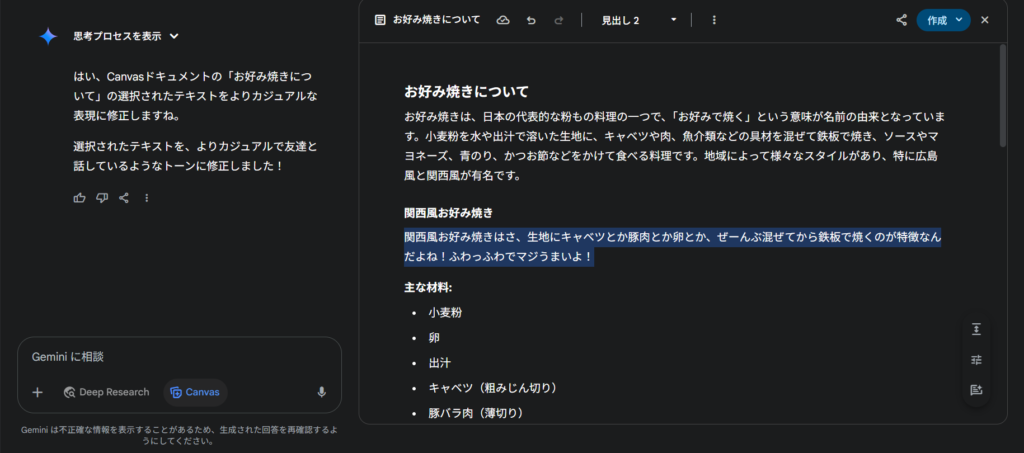Redo the canvas edit

pos(558,20)
